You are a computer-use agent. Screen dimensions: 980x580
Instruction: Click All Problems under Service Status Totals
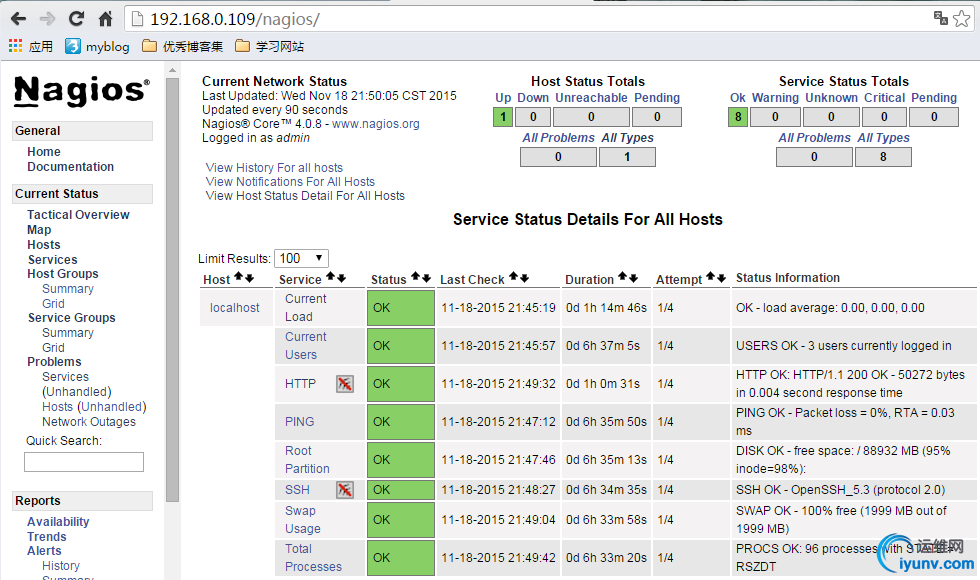(814, 138)
